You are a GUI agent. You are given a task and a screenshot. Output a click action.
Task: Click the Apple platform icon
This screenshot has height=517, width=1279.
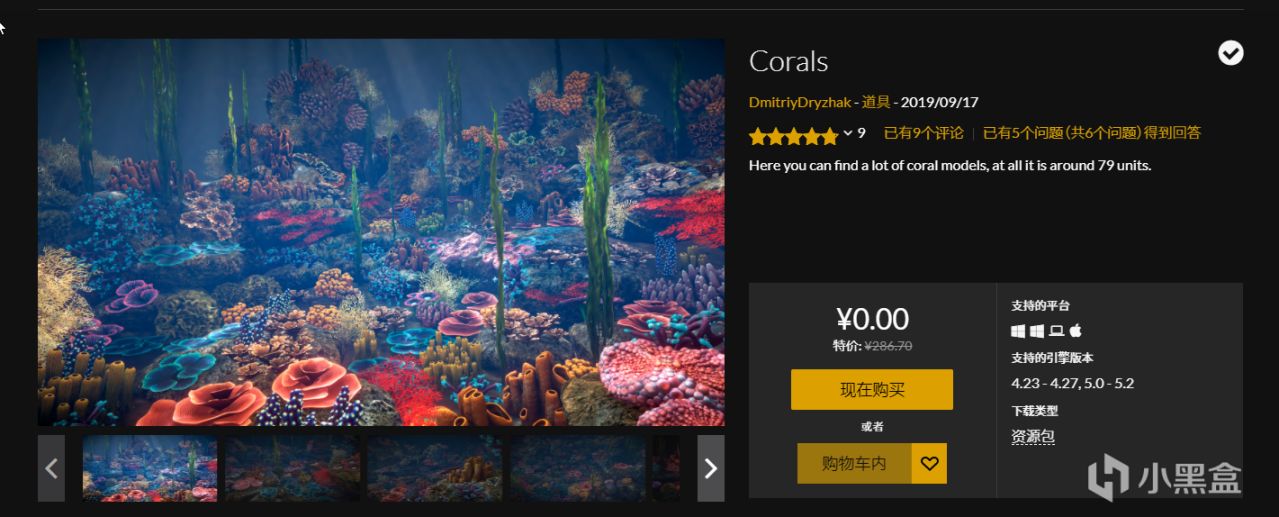(1075, 330)
